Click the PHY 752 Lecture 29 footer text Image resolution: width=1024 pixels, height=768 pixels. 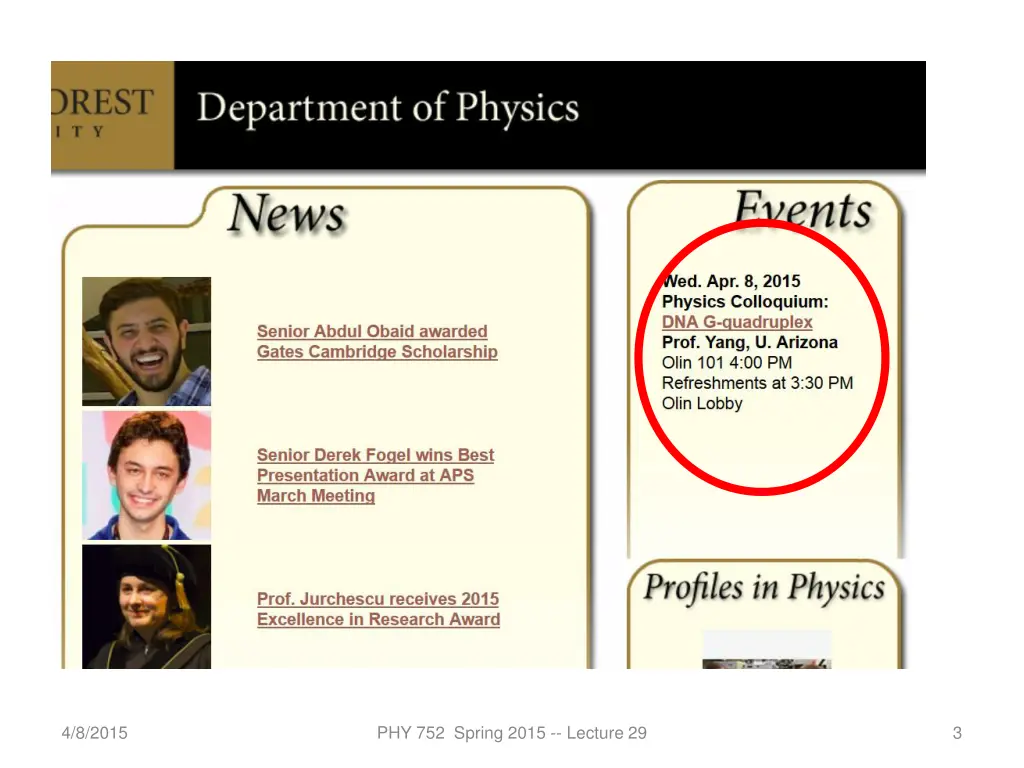(511, 733)
